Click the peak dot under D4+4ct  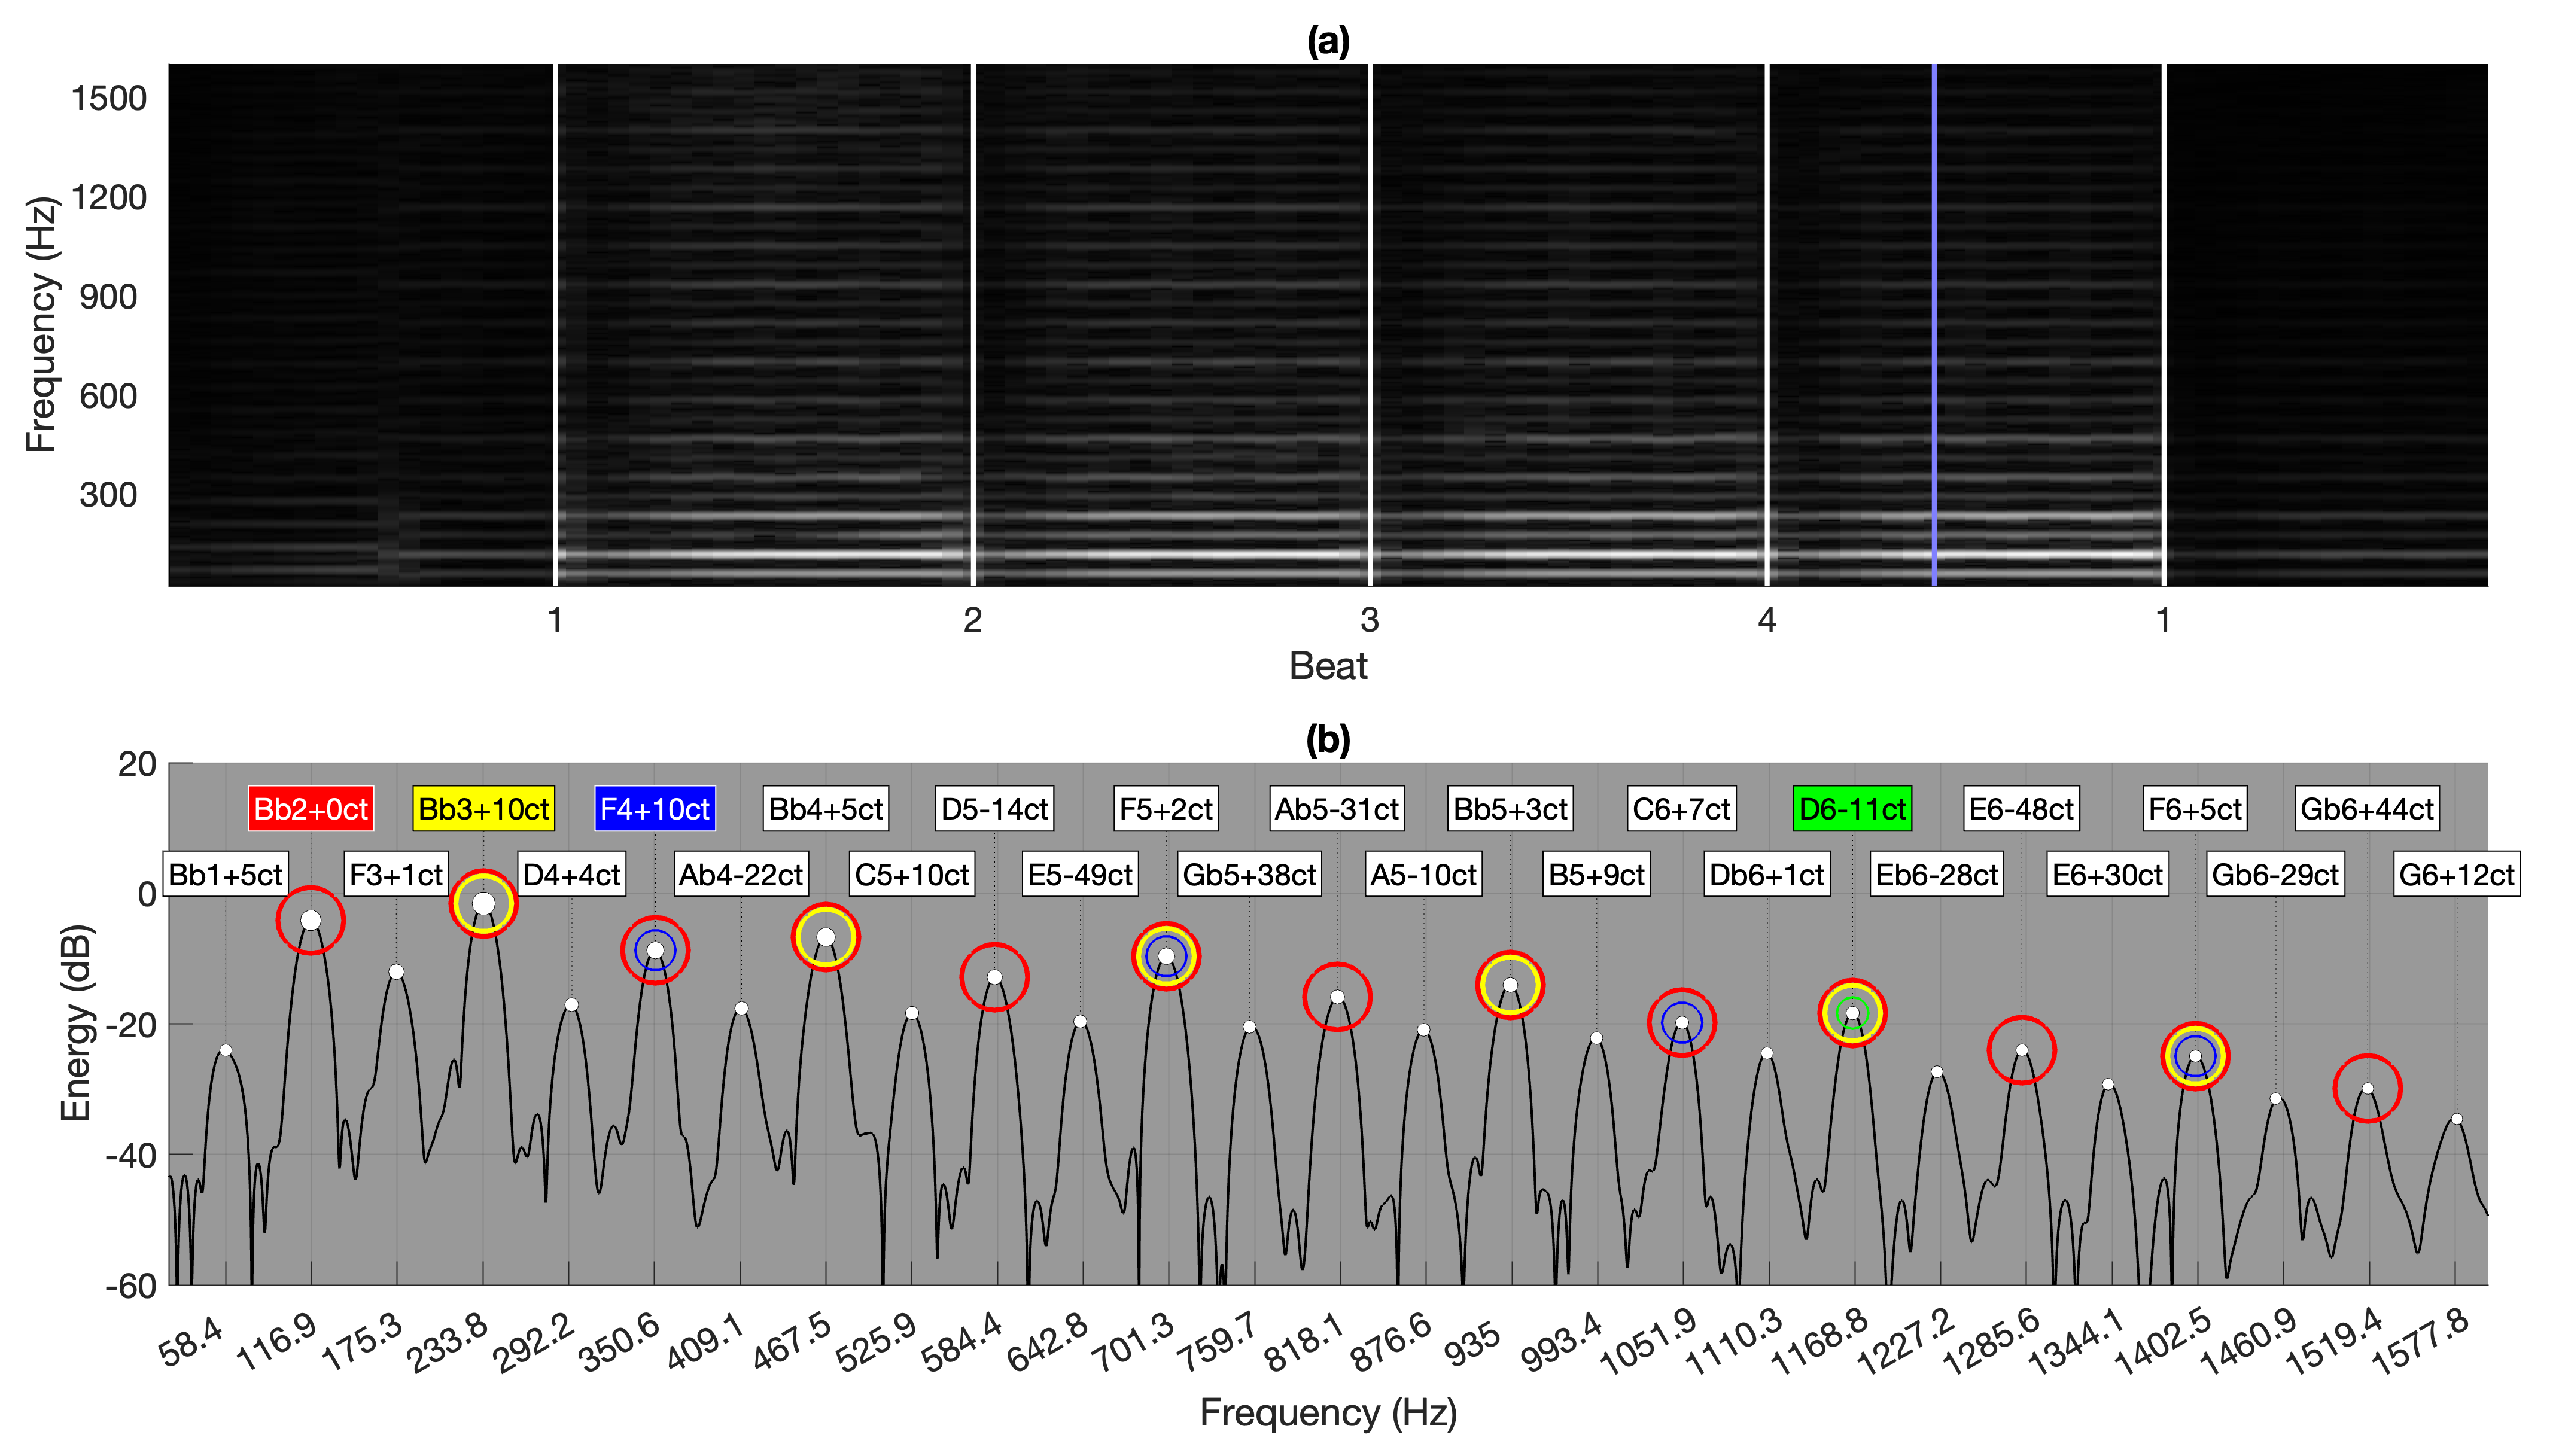[x=571, y=1005]
